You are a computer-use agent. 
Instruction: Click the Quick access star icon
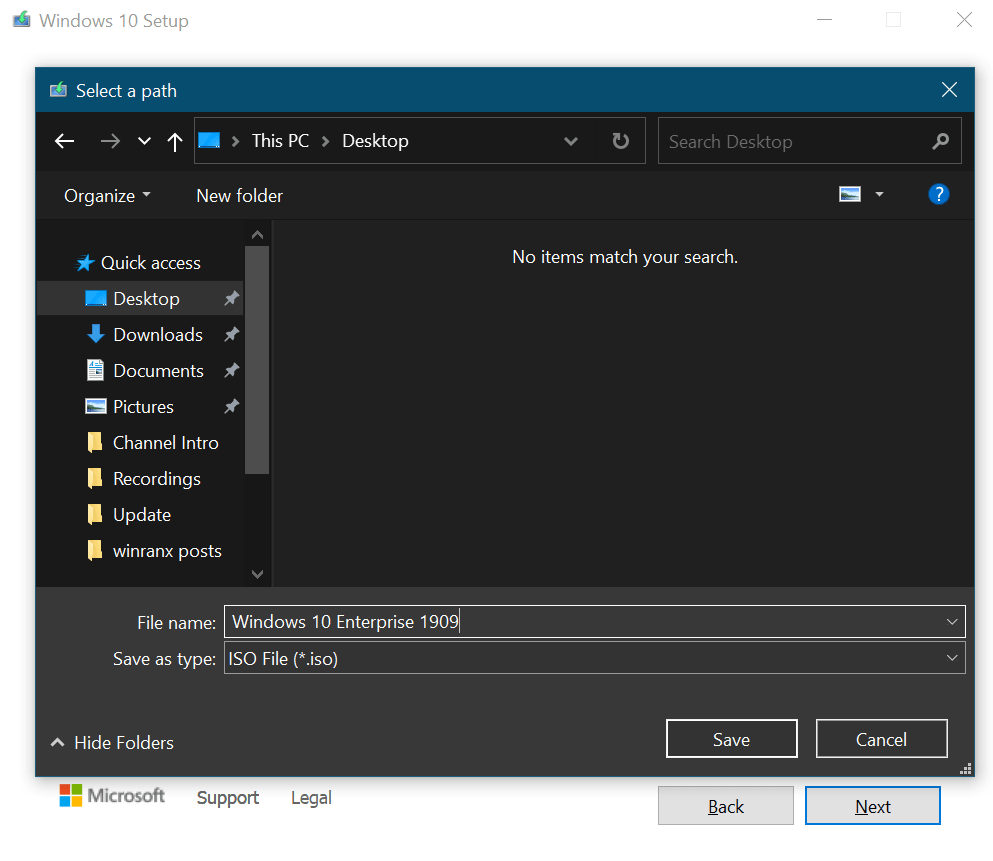[85, 263]
